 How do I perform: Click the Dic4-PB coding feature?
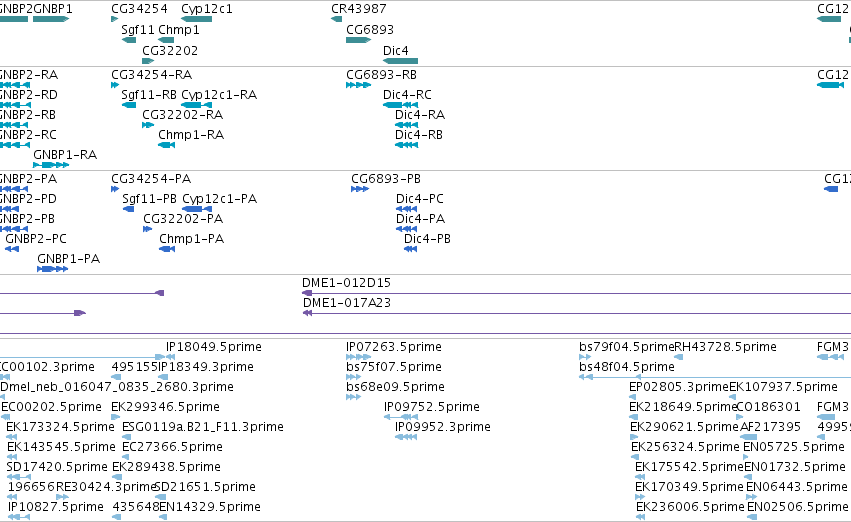click(411, 249)
